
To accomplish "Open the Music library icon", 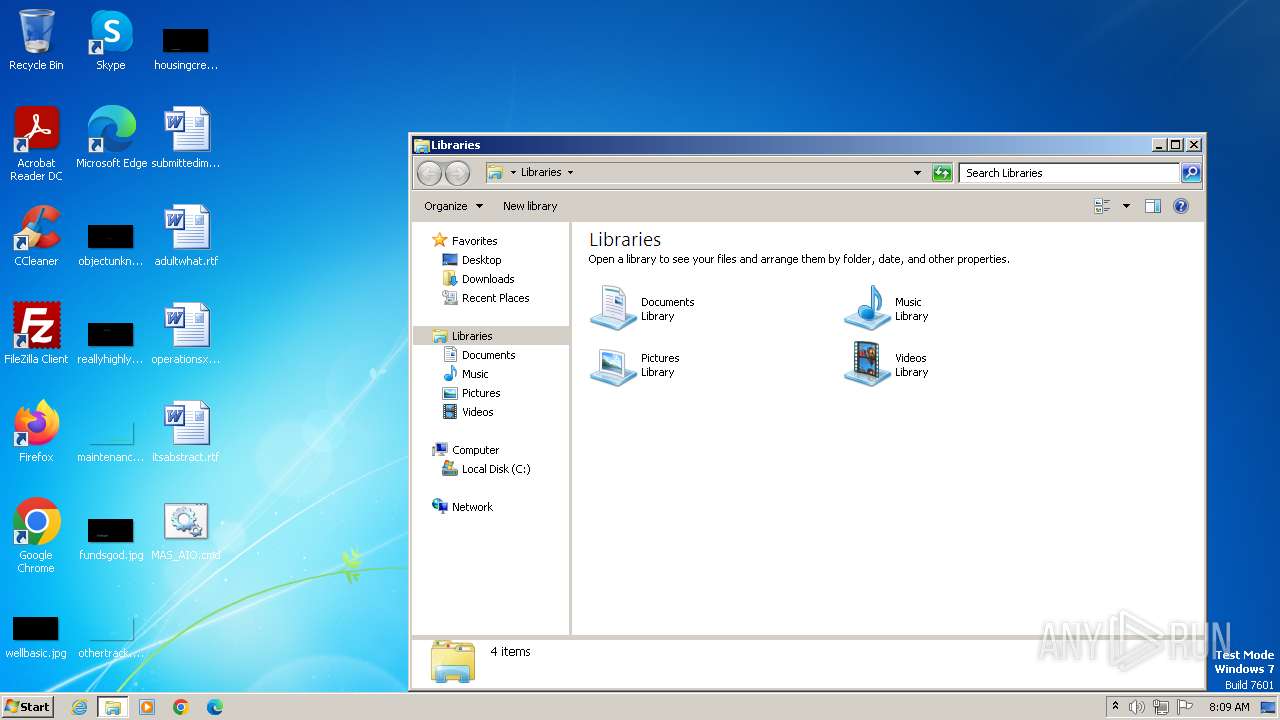I will point(867,308).
